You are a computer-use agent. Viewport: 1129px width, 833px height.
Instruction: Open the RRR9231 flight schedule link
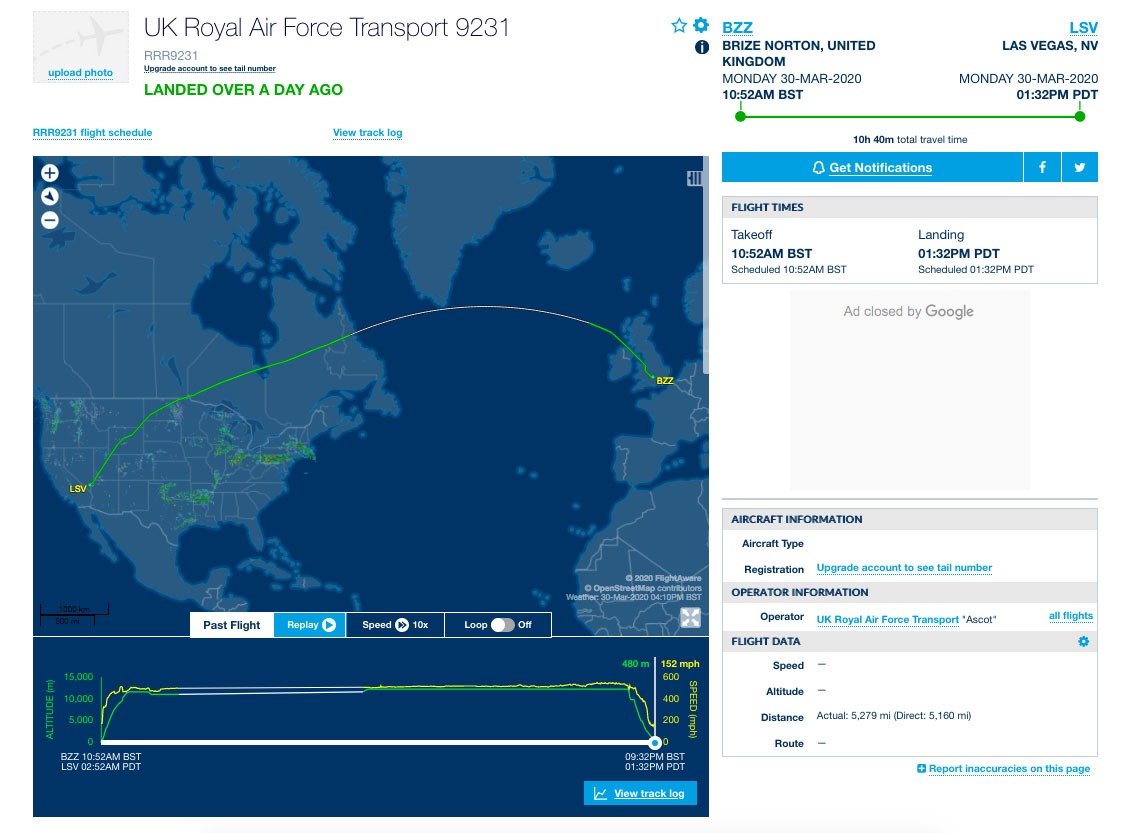click(x=93, y=133)
